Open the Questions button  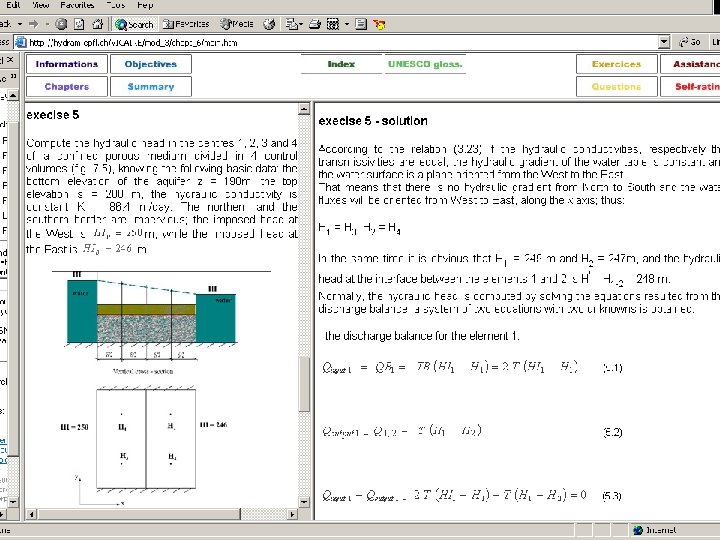click(616, 87)
